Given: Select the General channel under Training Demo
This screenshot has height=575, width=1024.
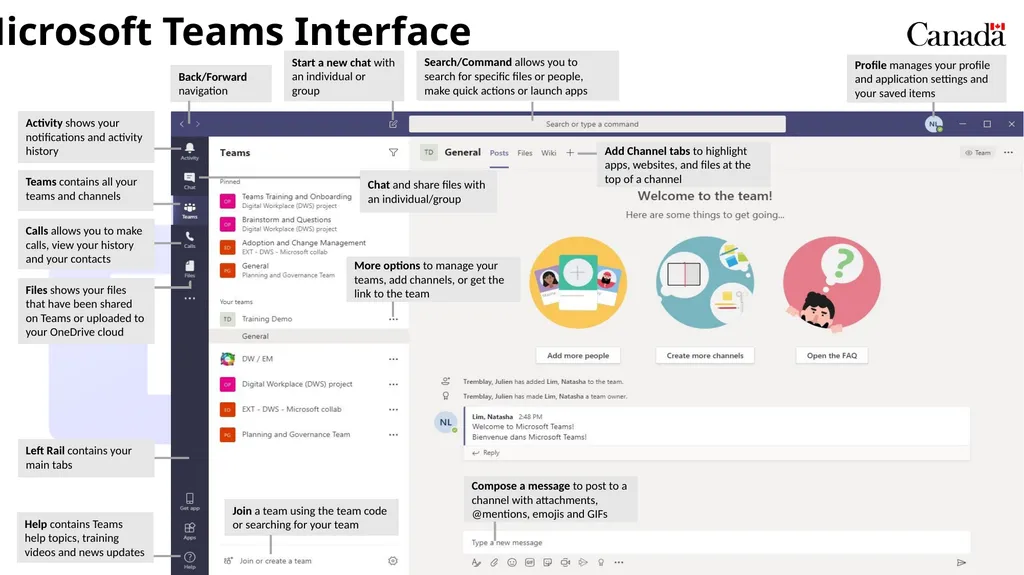Looking at the screenshot, I should [309, 336].
